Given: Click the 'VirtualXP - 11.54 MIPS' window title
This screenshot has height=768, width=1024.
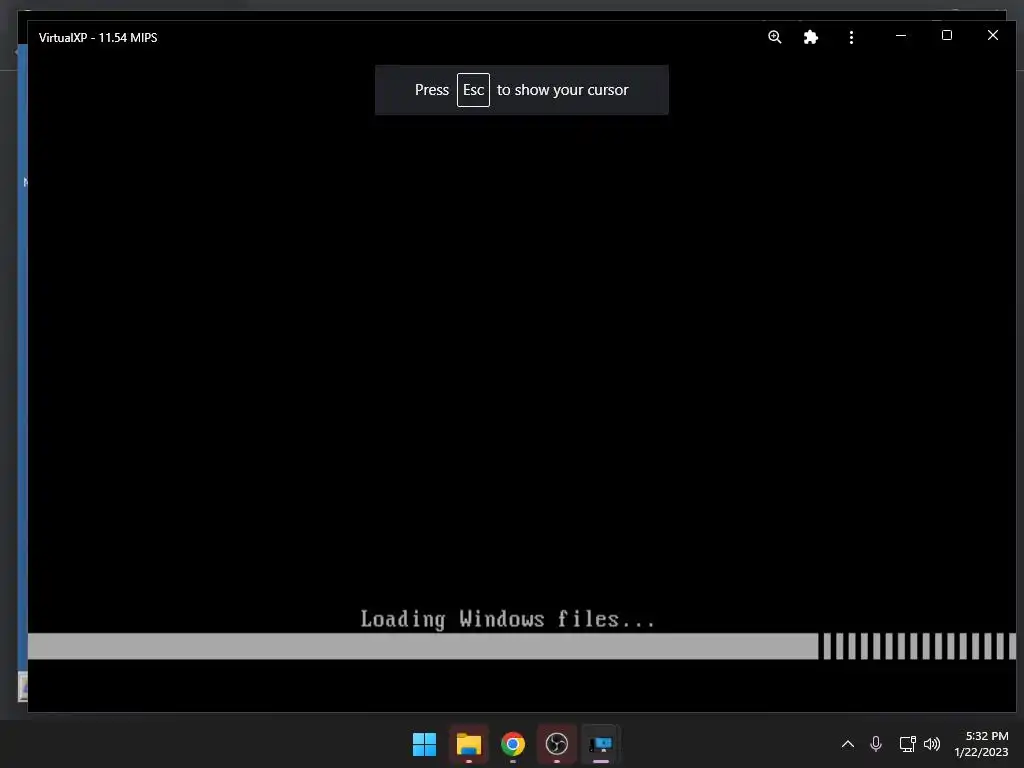Looking at the screenshot, I should click(x=98, y=38).
